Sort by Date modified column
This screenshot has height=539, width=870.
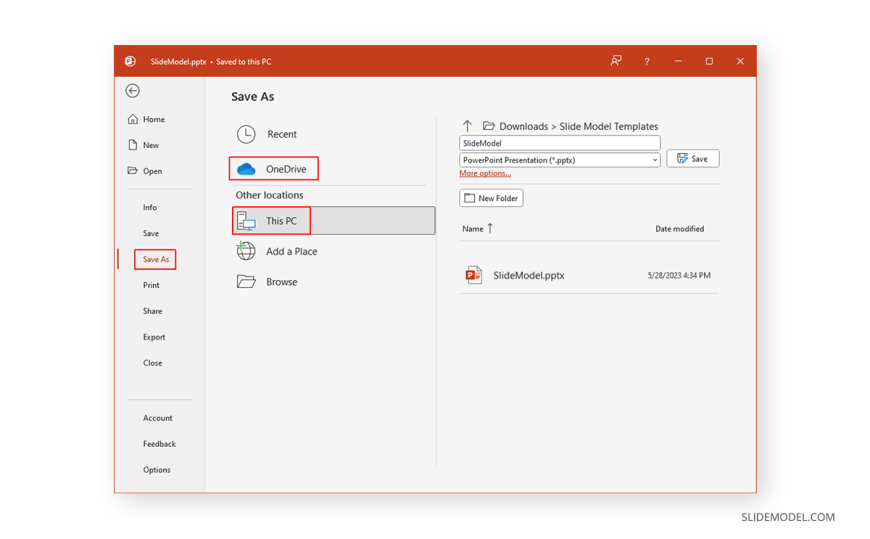[679, 229]
